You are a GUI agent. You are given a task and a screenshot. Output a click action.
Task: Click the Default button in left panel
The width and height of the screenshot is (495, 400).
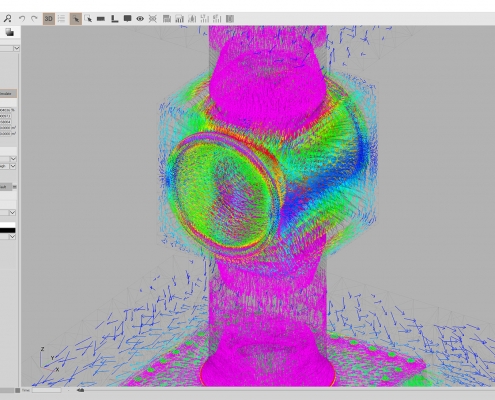tap(6, 187)
